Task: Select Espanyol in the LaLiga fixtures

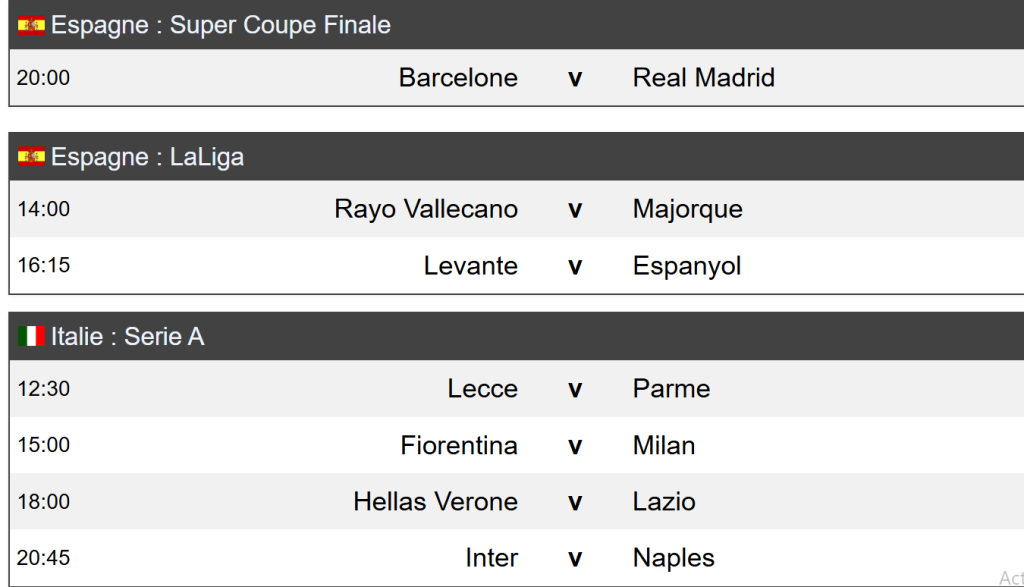Action: [687, 266]
